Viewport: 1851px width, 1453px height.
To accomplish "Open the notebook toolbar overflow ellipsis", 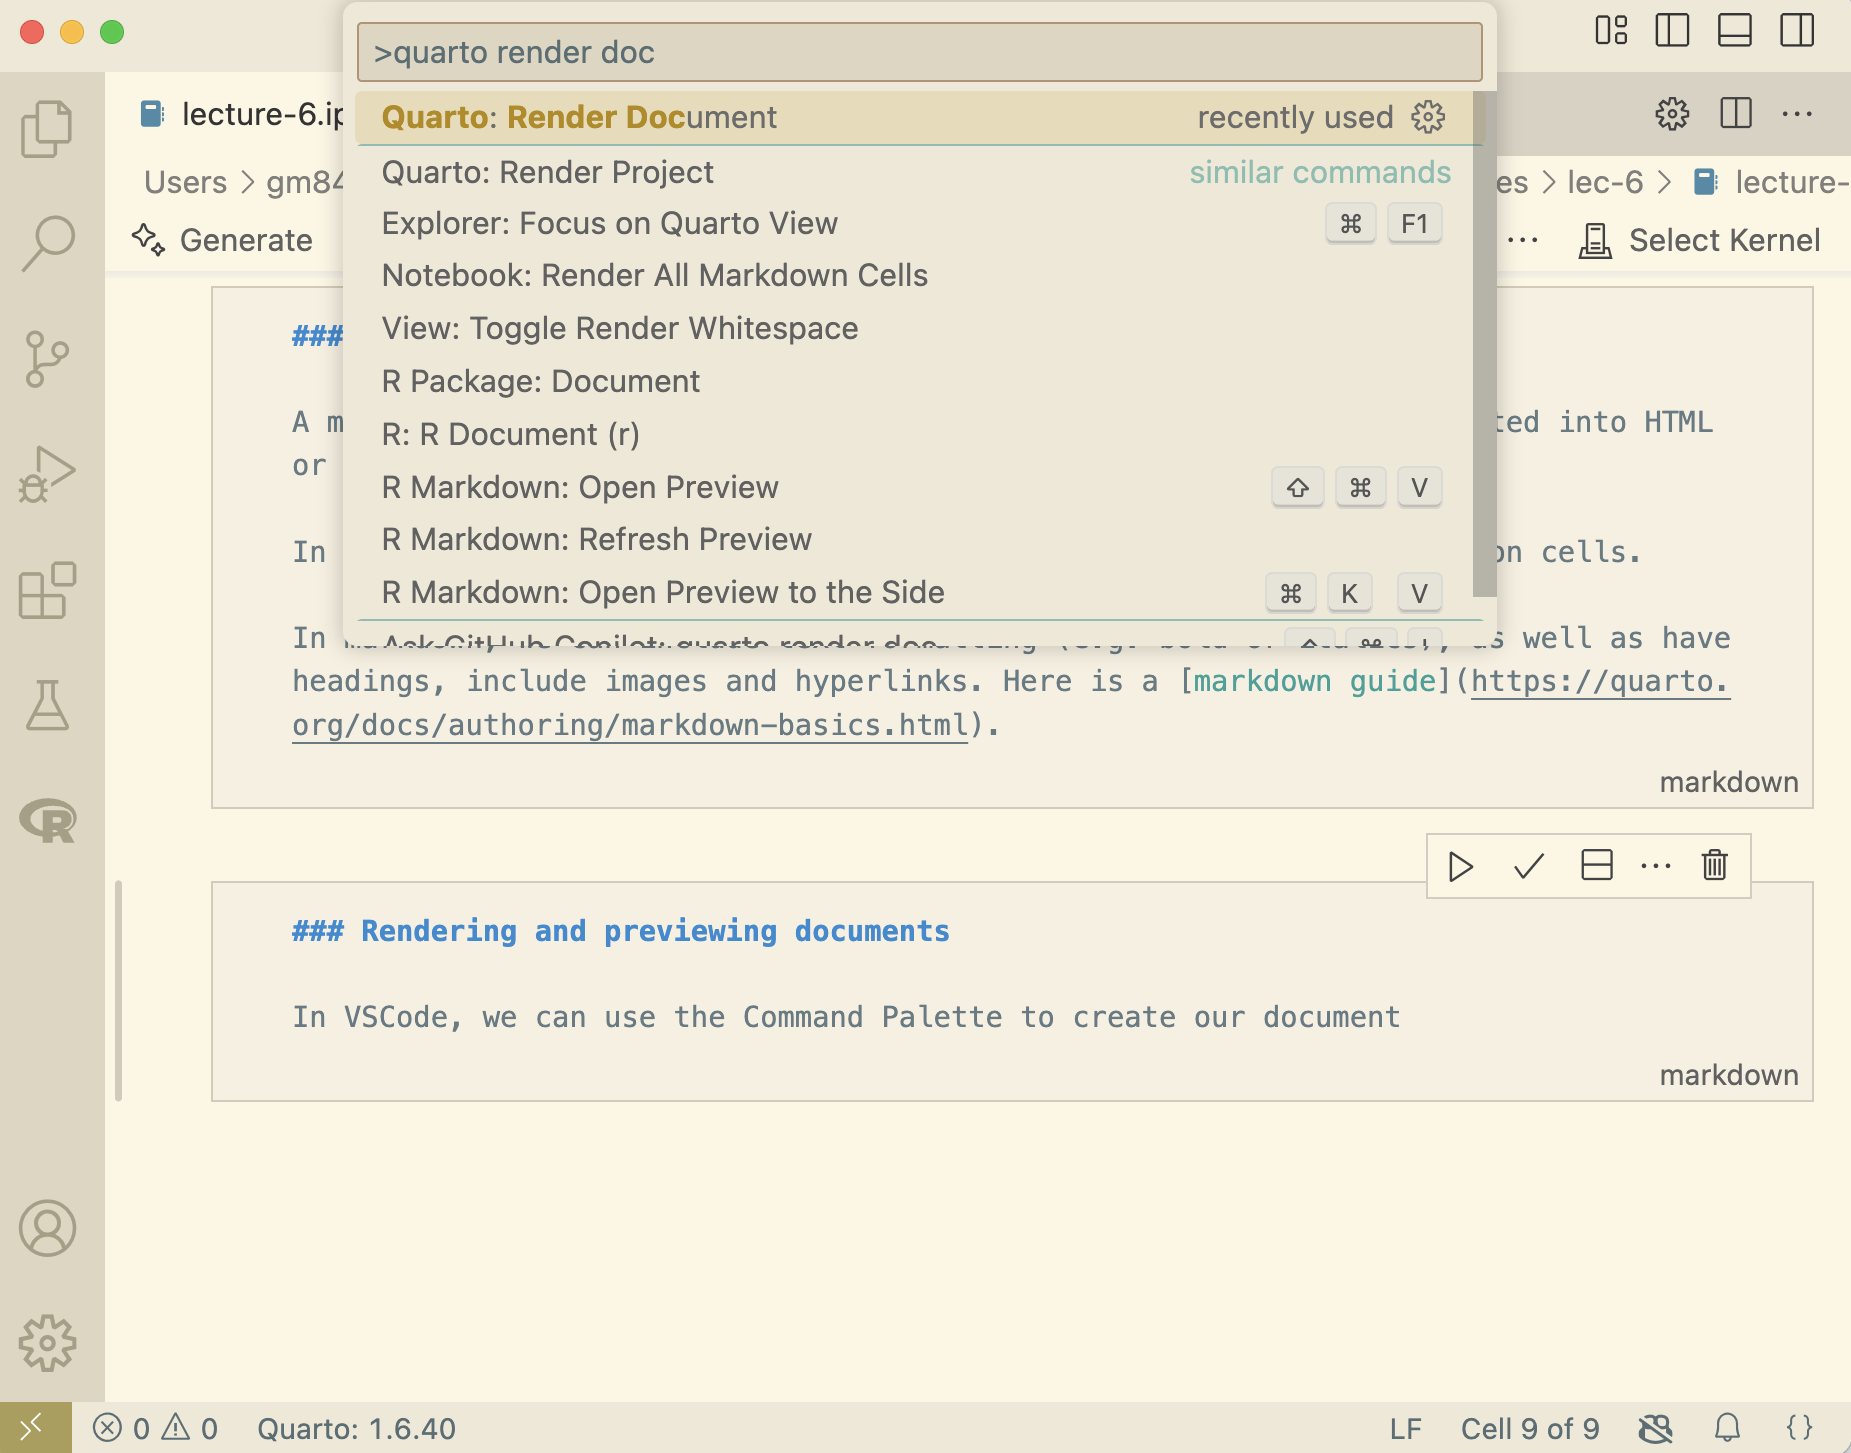I will [x=1523, y=240].
